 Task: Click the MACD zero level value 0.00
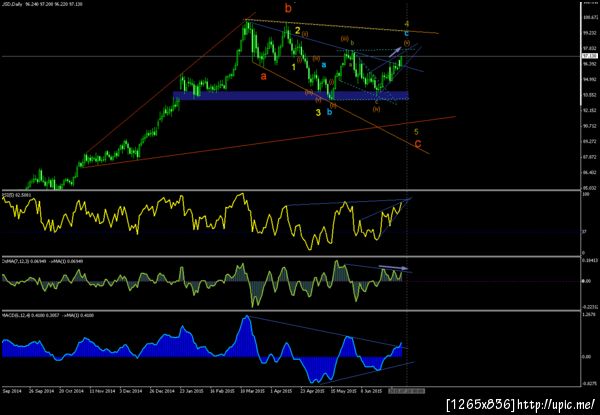pos(589,357)
